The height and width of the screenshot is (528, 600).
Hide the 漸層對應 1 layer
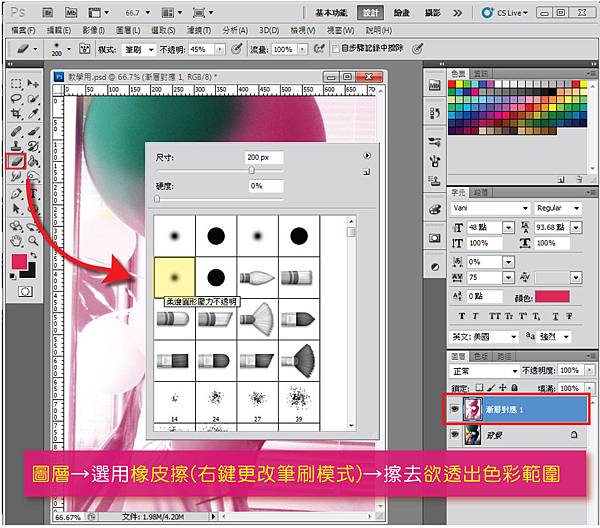click(455, 409)
